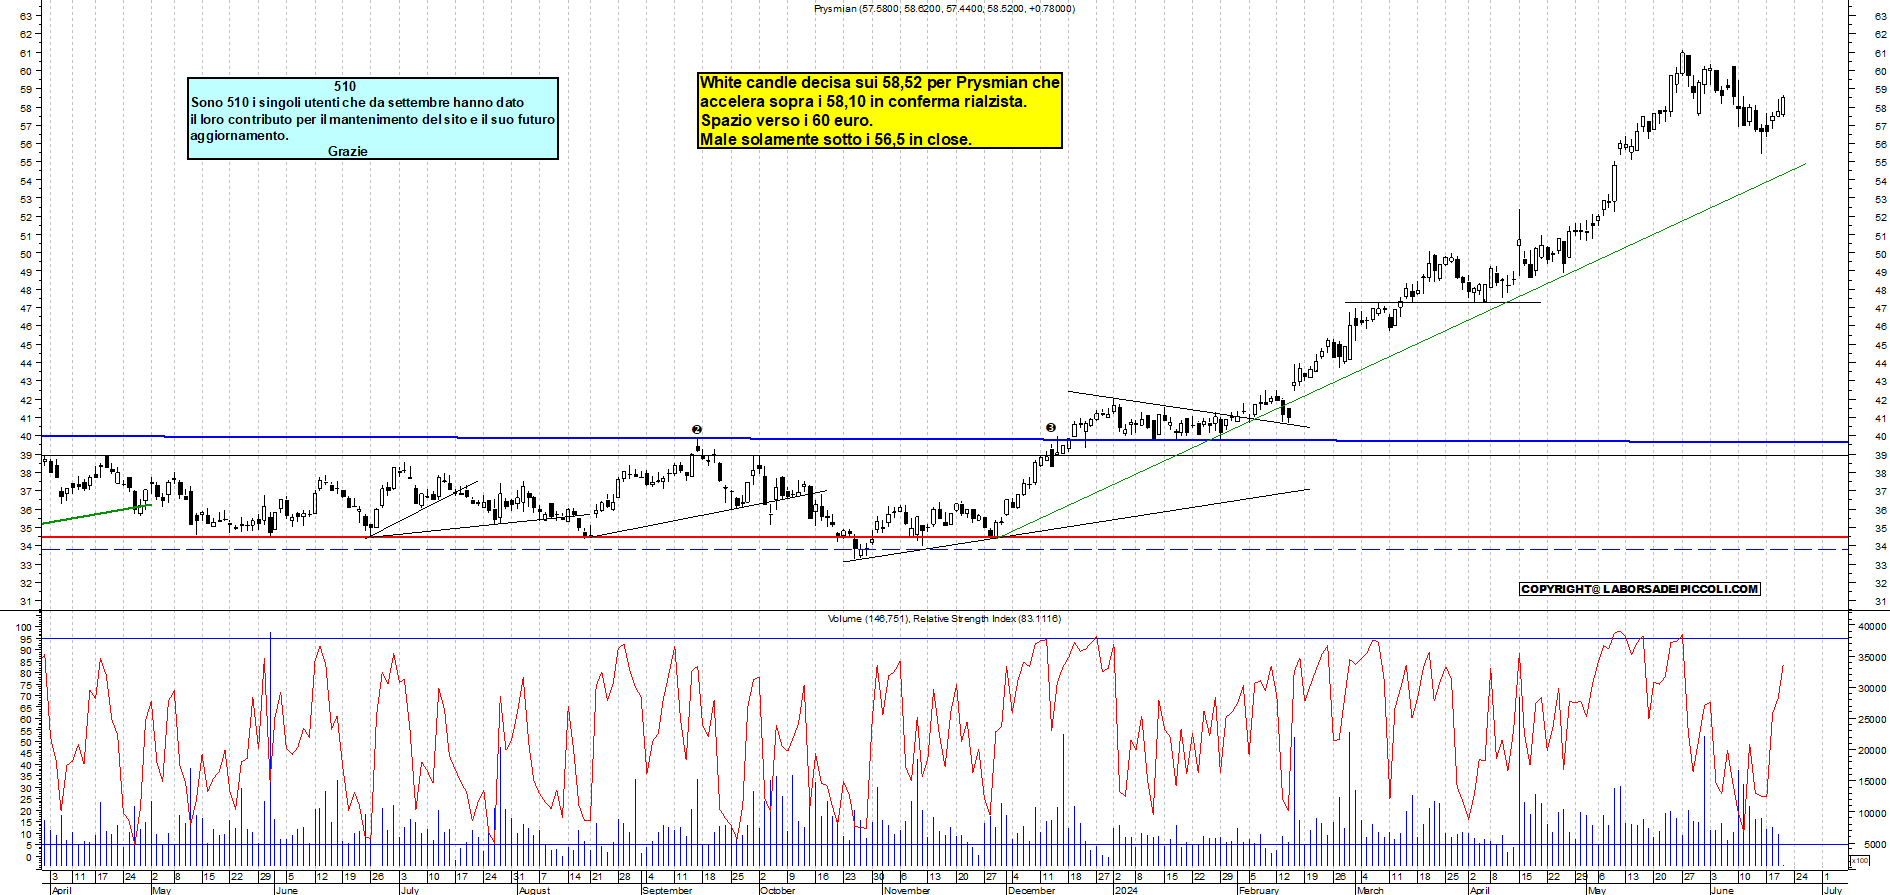
Task: Click the line 'White candle decisa sui 58,52 per Prysmian che'
Action: click(x=880, y=82)
